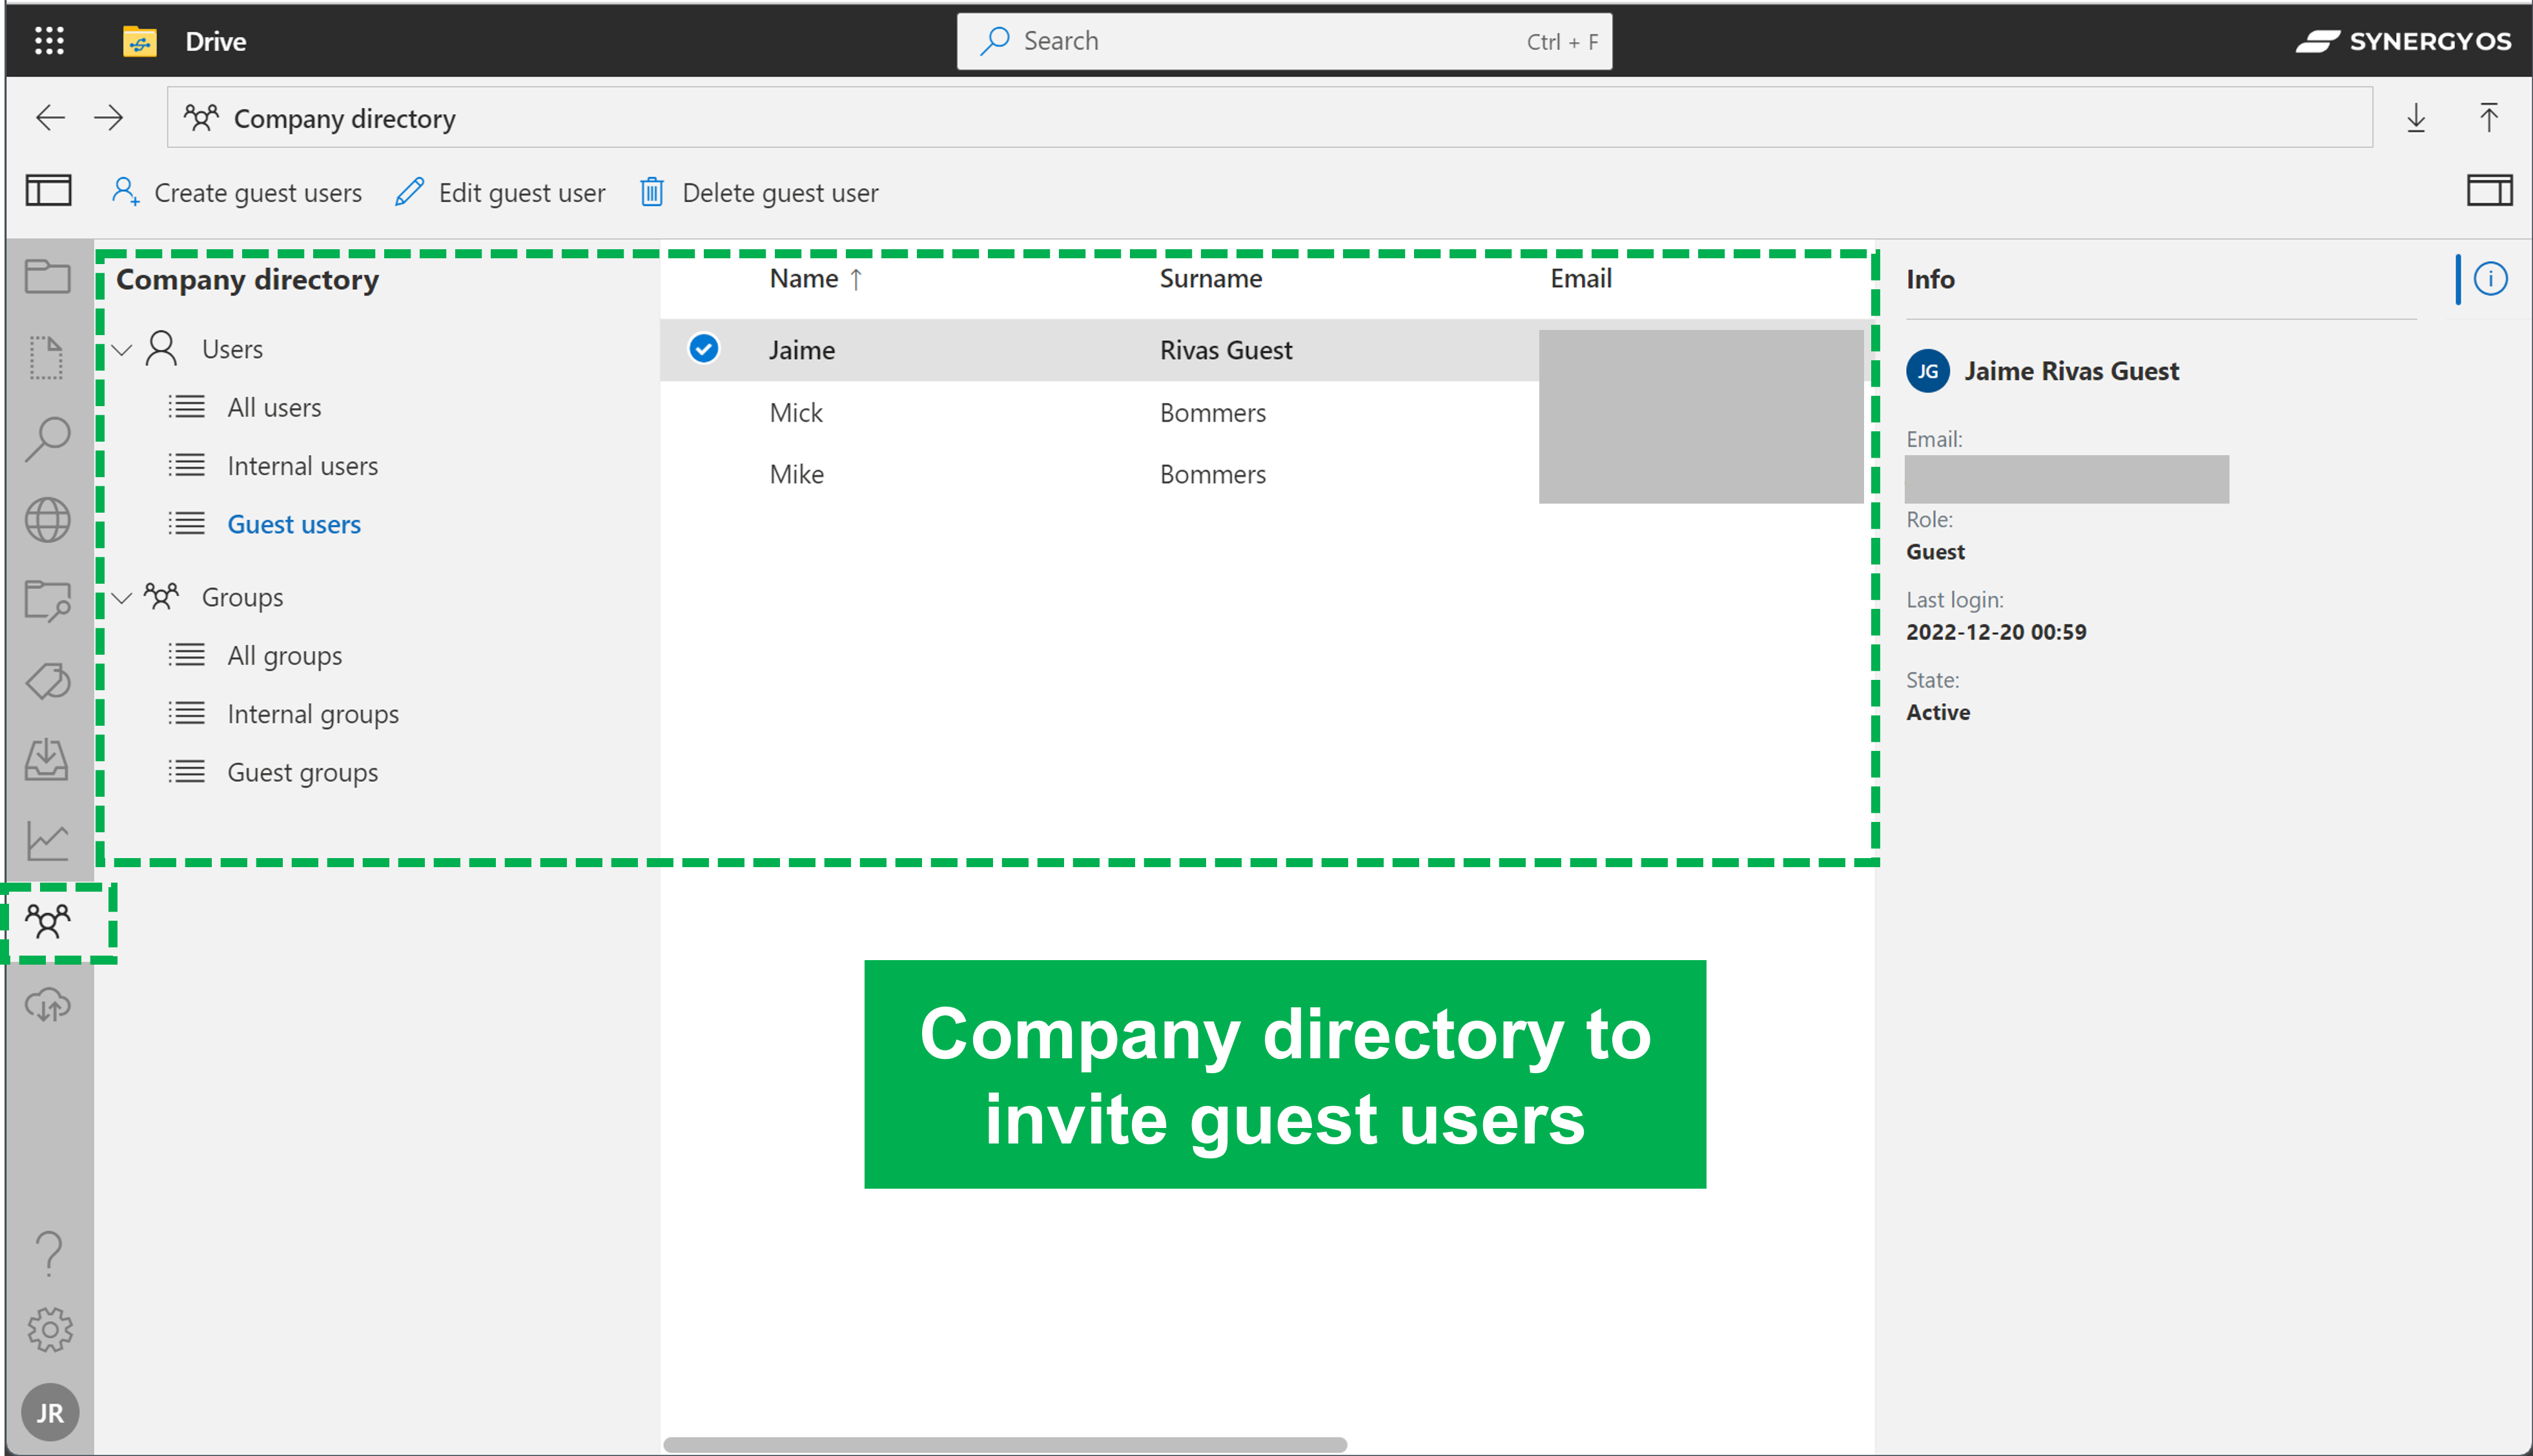Sort by the Name column header
Image resolution: width=2533 pixels, height=1456 pixels.
(x=815, y=278)
